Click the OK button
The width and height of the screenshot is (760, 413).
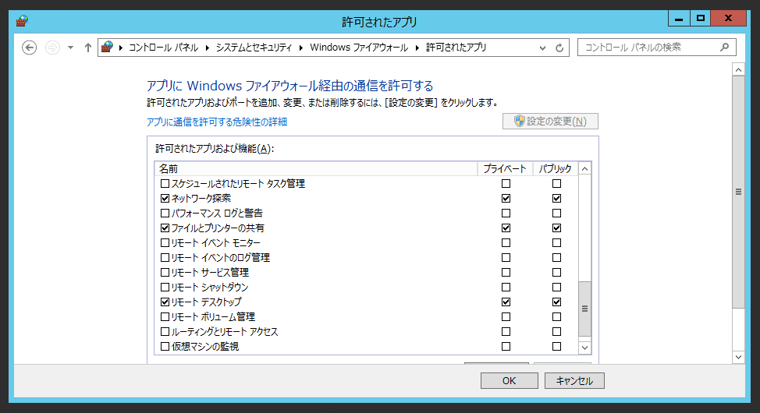(509, 381)
